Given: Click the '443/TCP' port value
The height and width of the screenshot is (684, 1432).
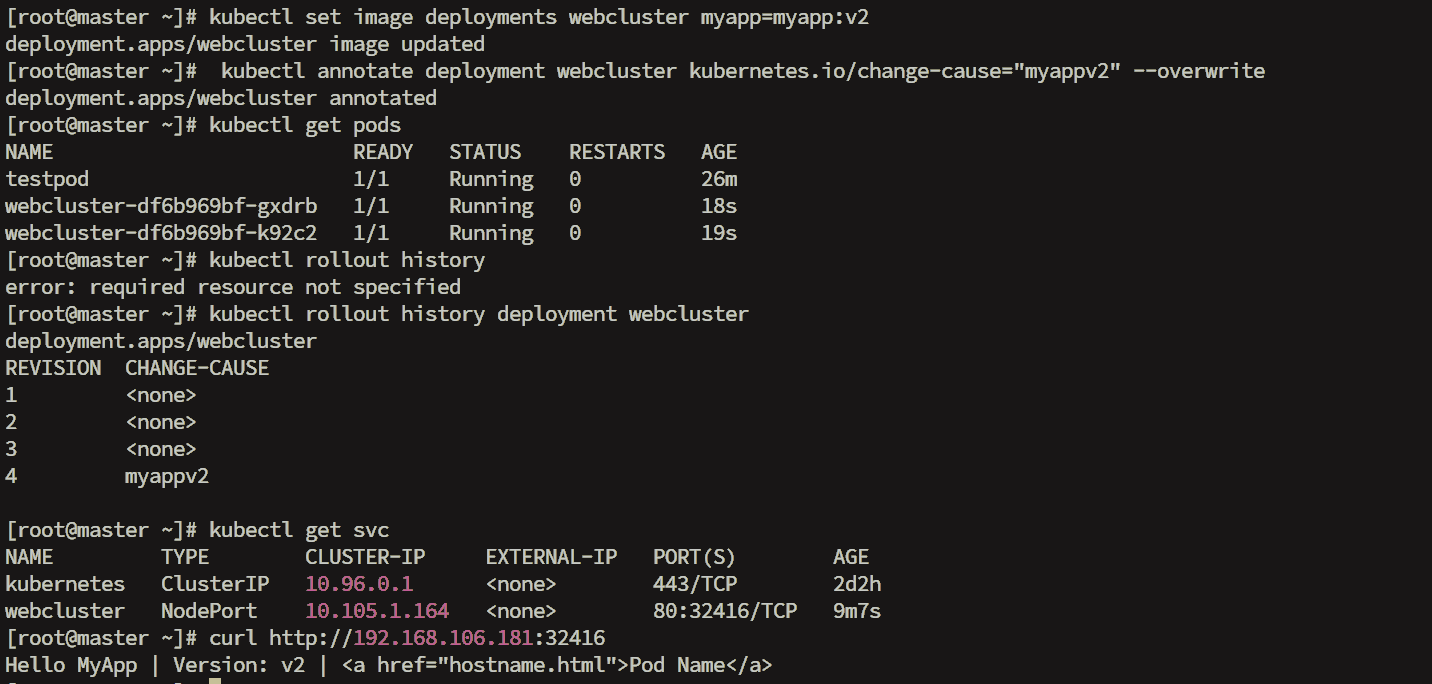Looking at the screenshot, I should [x=695, y=584].
